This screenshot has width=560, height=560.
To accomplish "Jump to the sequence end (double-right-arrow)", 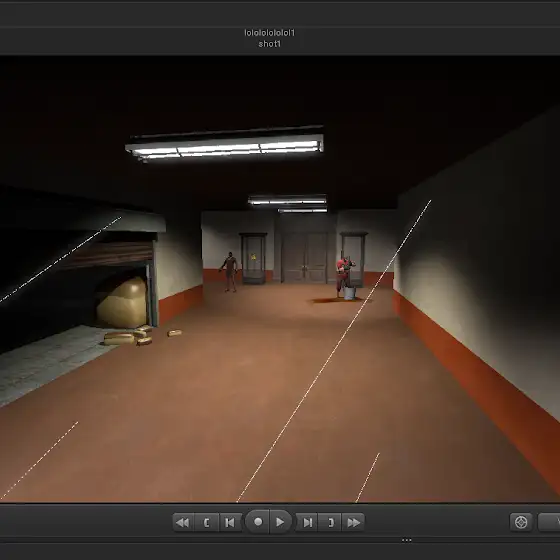I will [353, 522].
